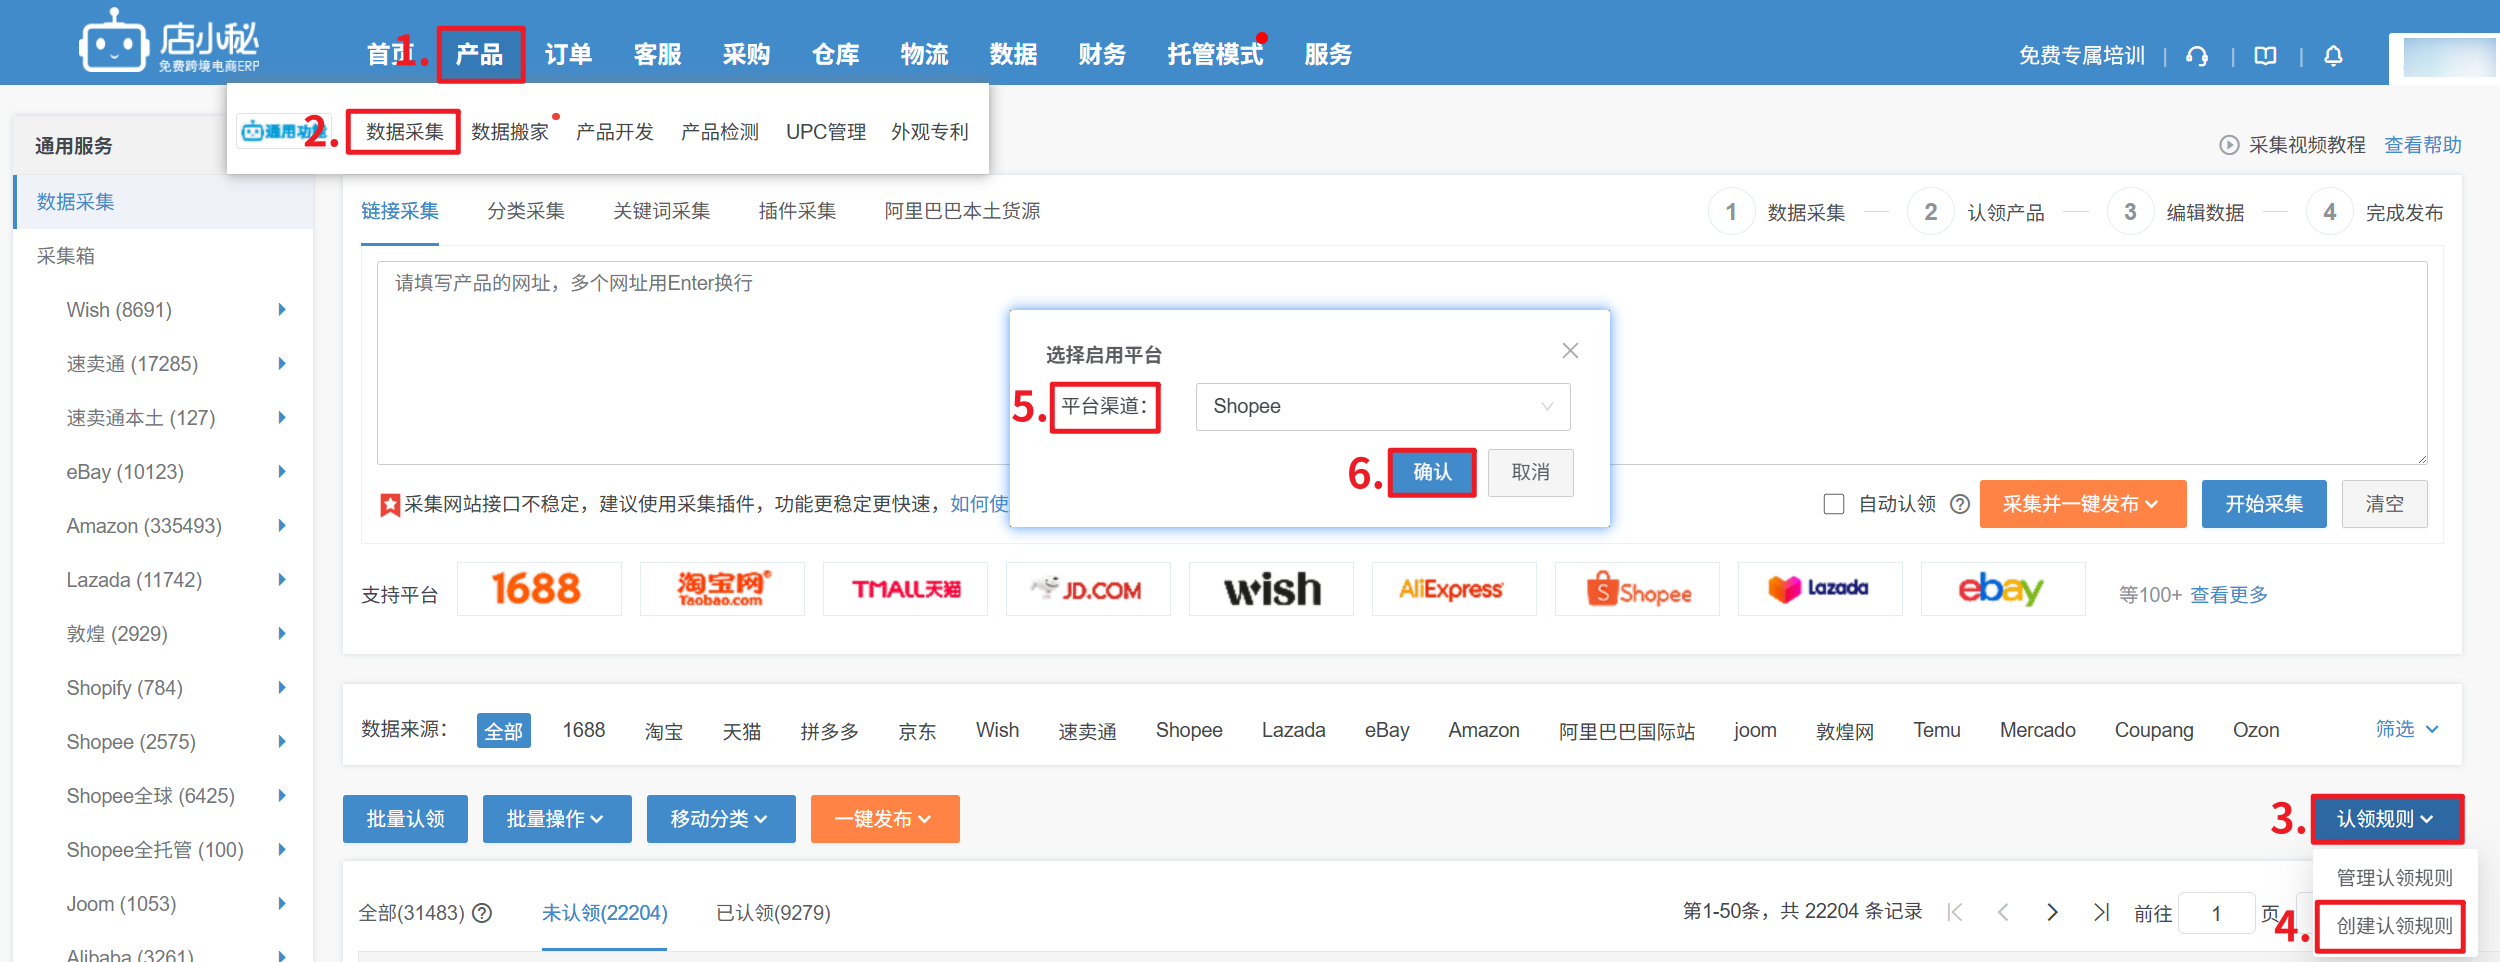
Task: Click the Lazada platform logo
Action: tap(1820, 589)
